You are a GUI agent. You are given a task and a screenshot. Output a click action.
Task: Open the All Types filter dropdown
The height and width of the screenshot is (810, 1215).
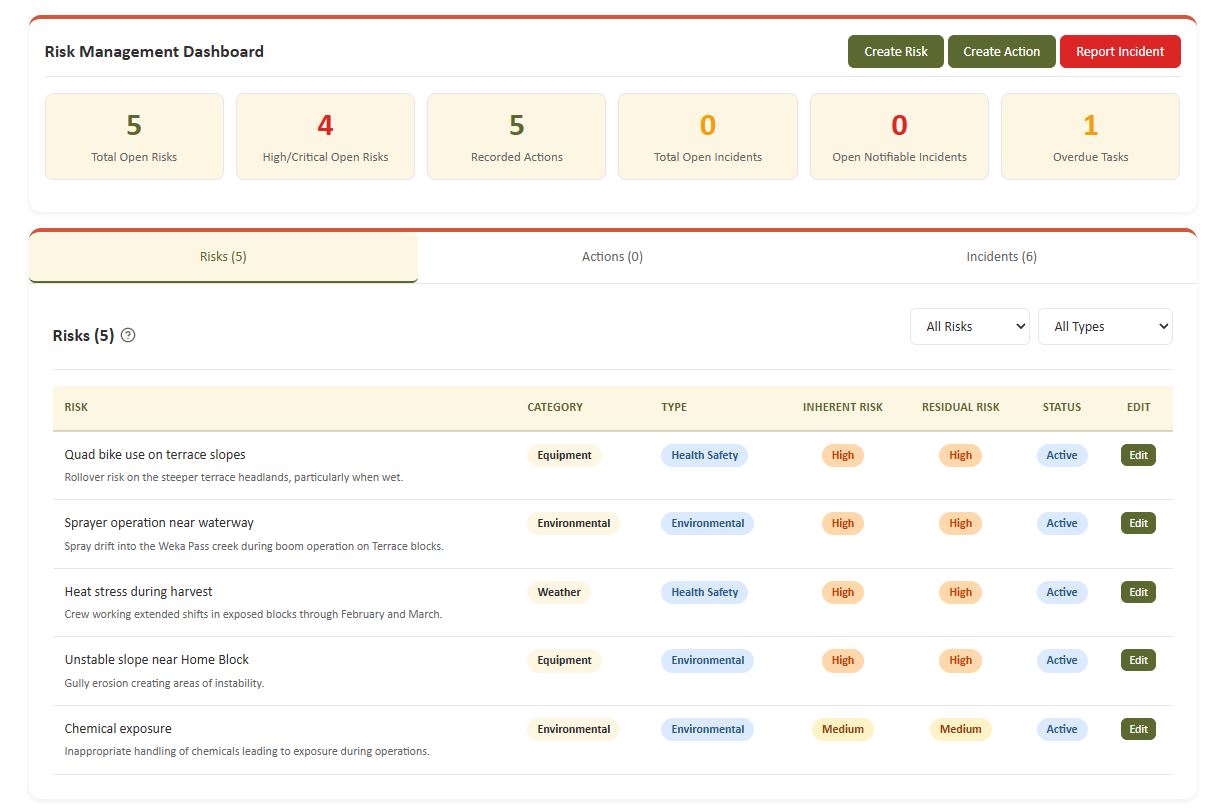[x=1105, y=326]
